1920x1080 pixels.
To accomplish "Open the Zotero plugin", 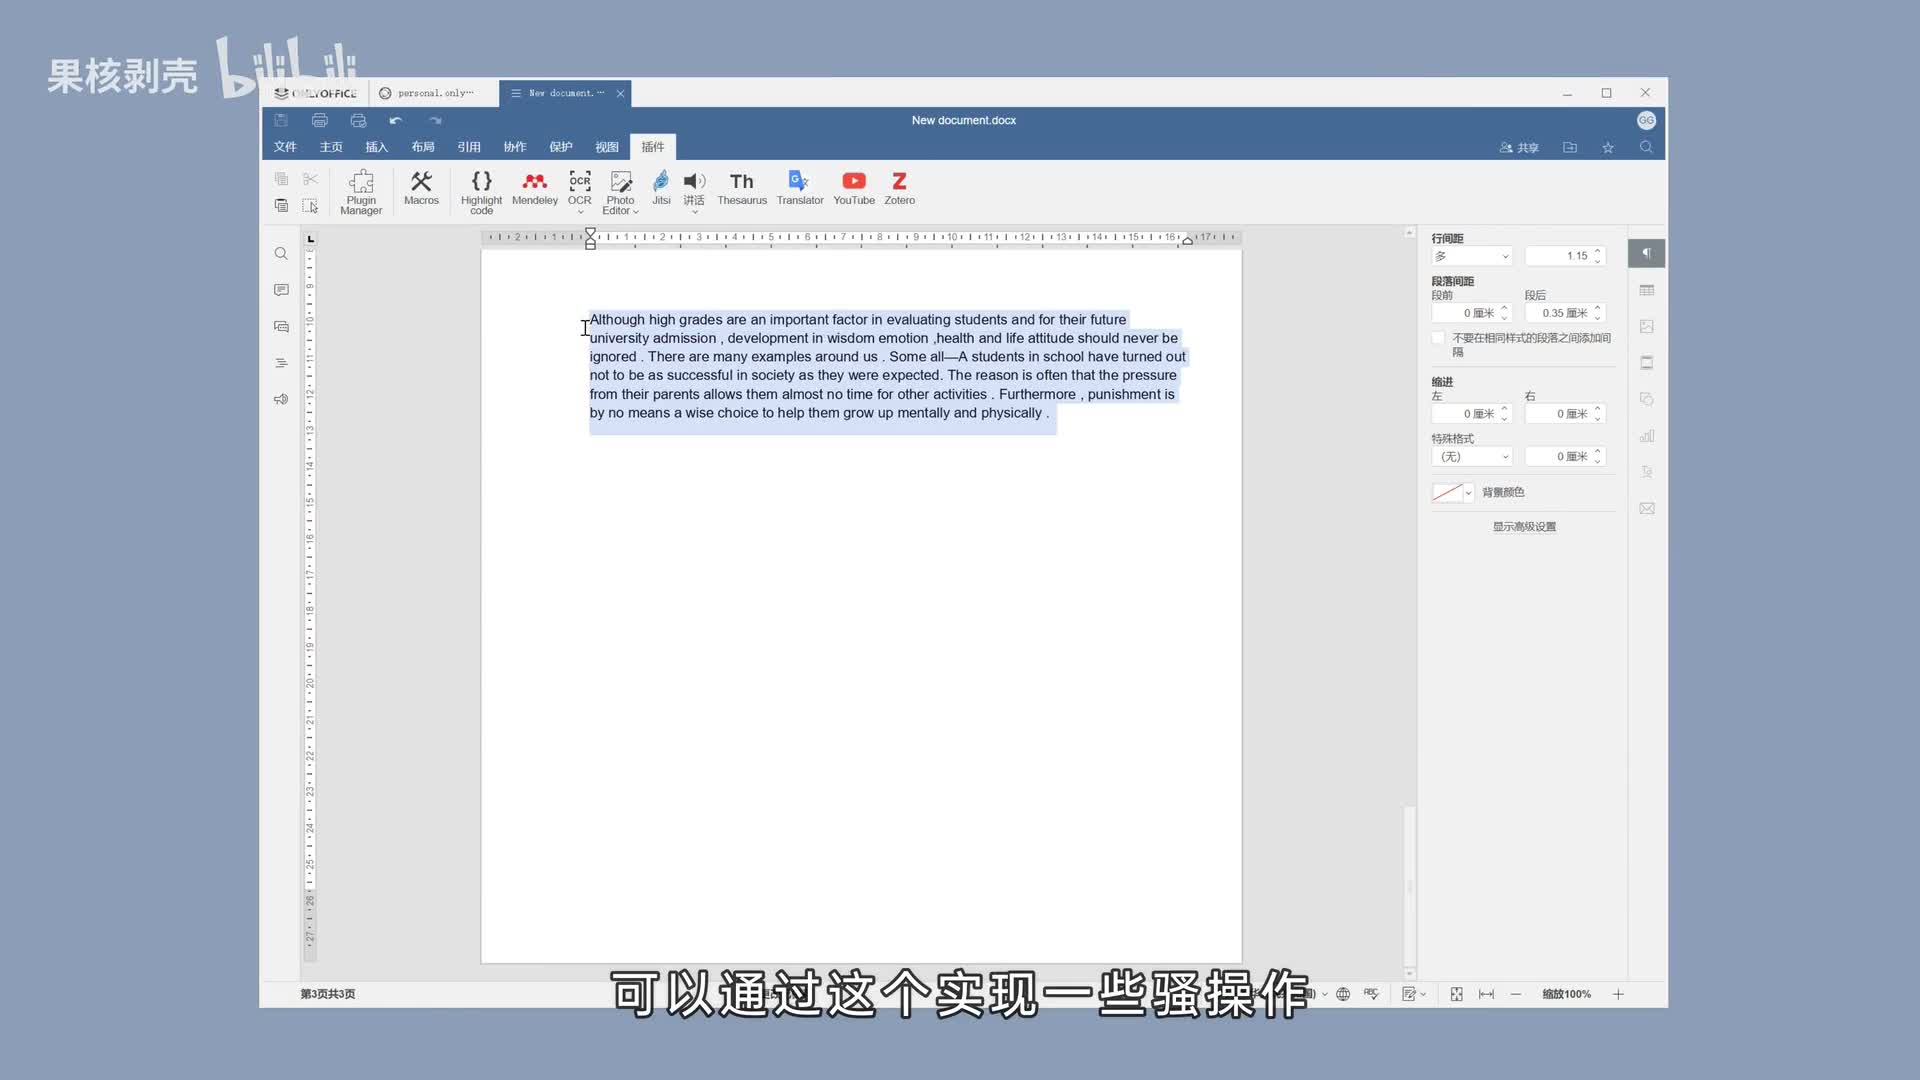I will [x=899, y=188].
